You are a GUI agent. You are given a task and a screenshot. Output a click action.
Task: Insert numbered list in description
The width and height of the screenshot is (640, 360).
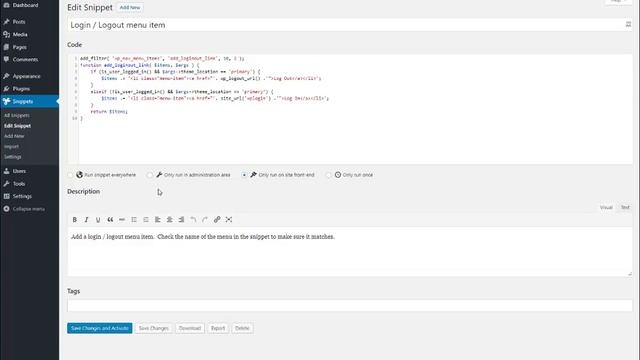pyautogui.click(x=146, y=220)
